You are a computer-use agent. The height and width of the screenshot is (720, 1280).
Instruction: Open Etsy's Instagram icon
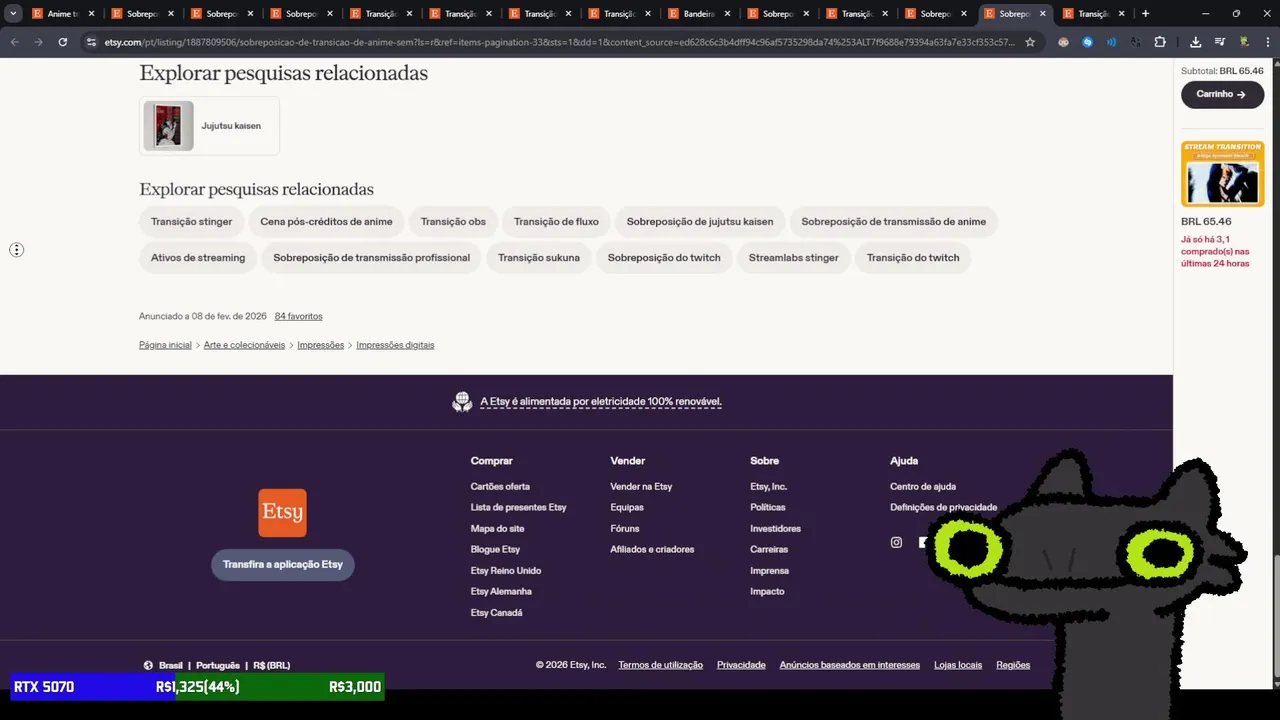pyautogui.click(x=896, y=542)
